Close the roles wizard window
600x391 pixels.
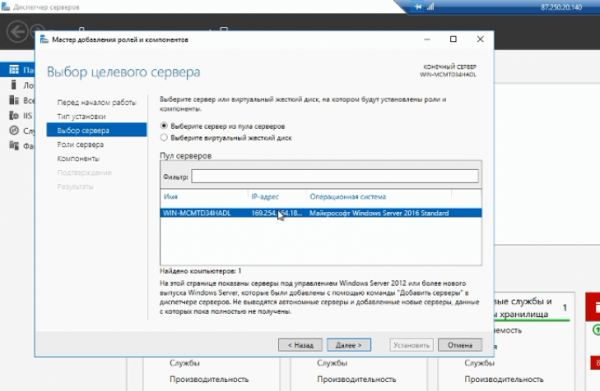click(x=480, y=39)
